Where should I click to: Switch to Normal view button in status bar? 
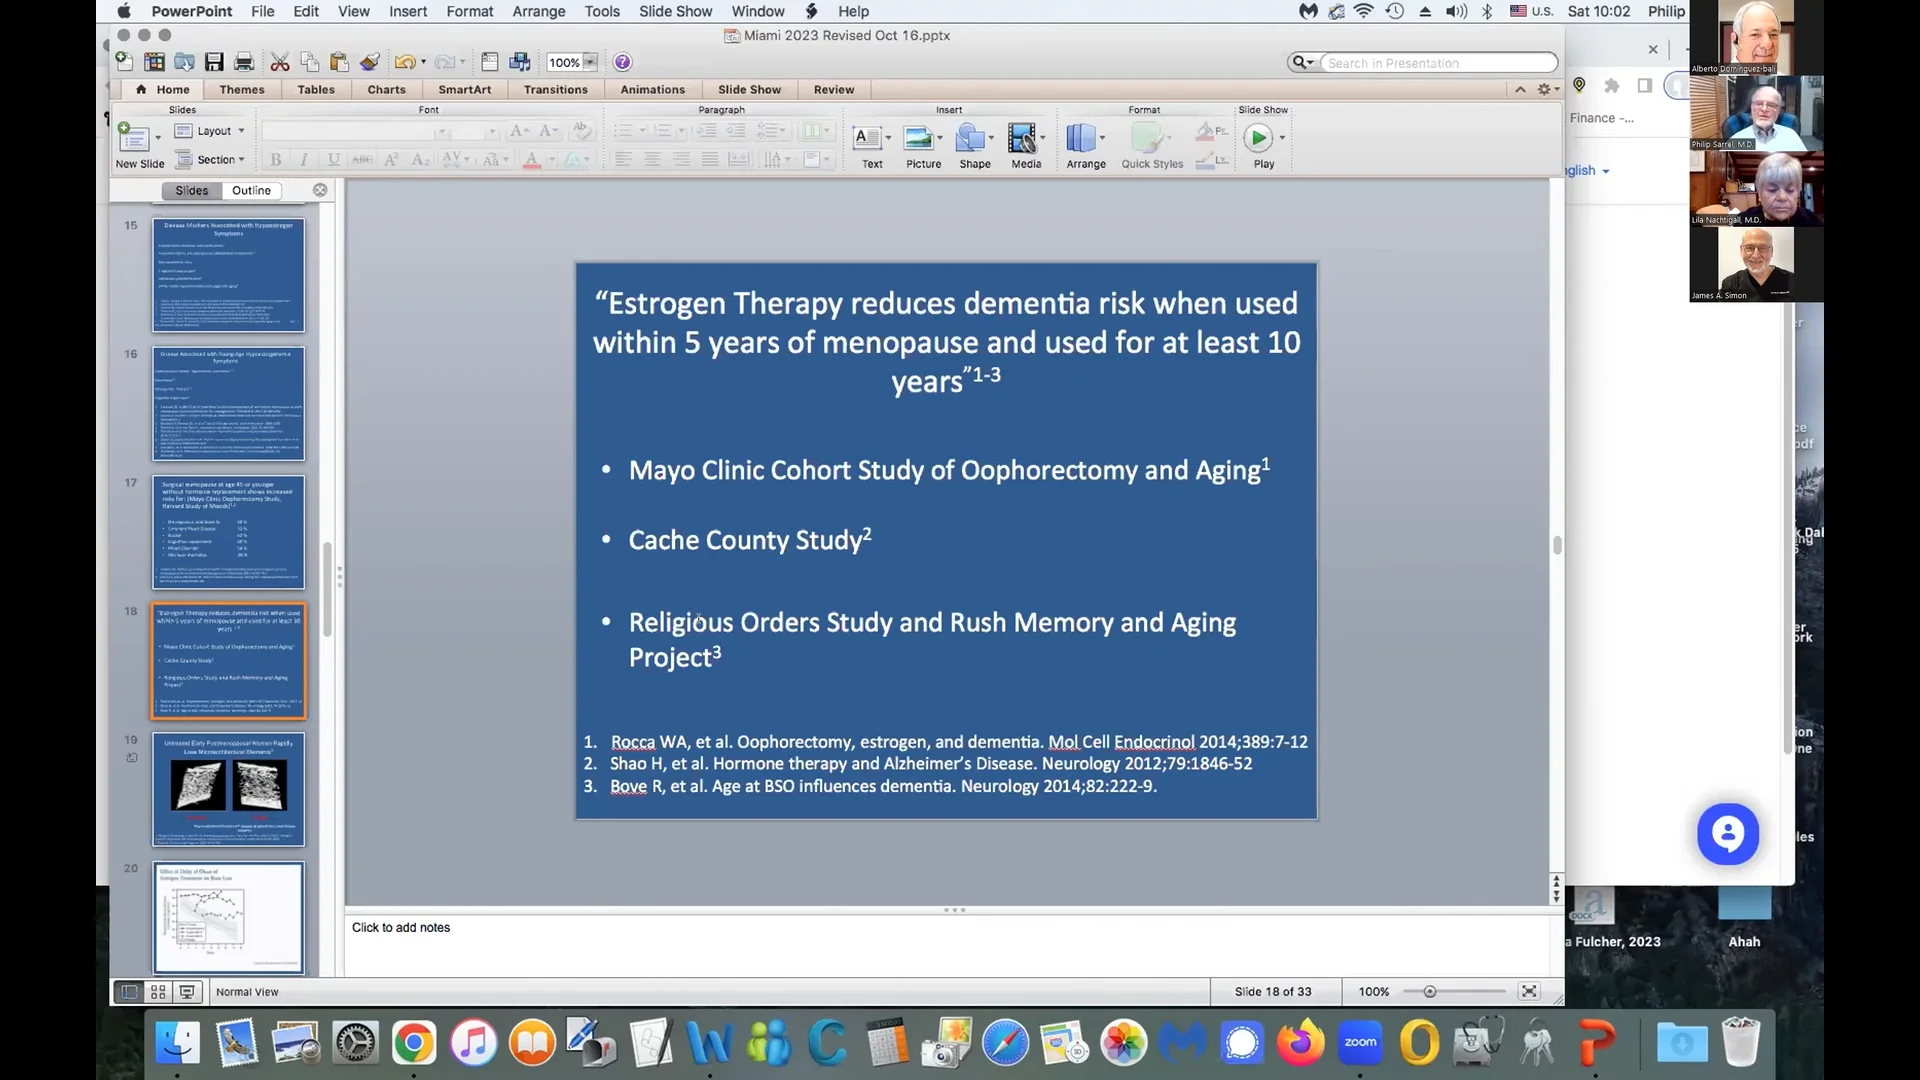(x=129, y=992)
